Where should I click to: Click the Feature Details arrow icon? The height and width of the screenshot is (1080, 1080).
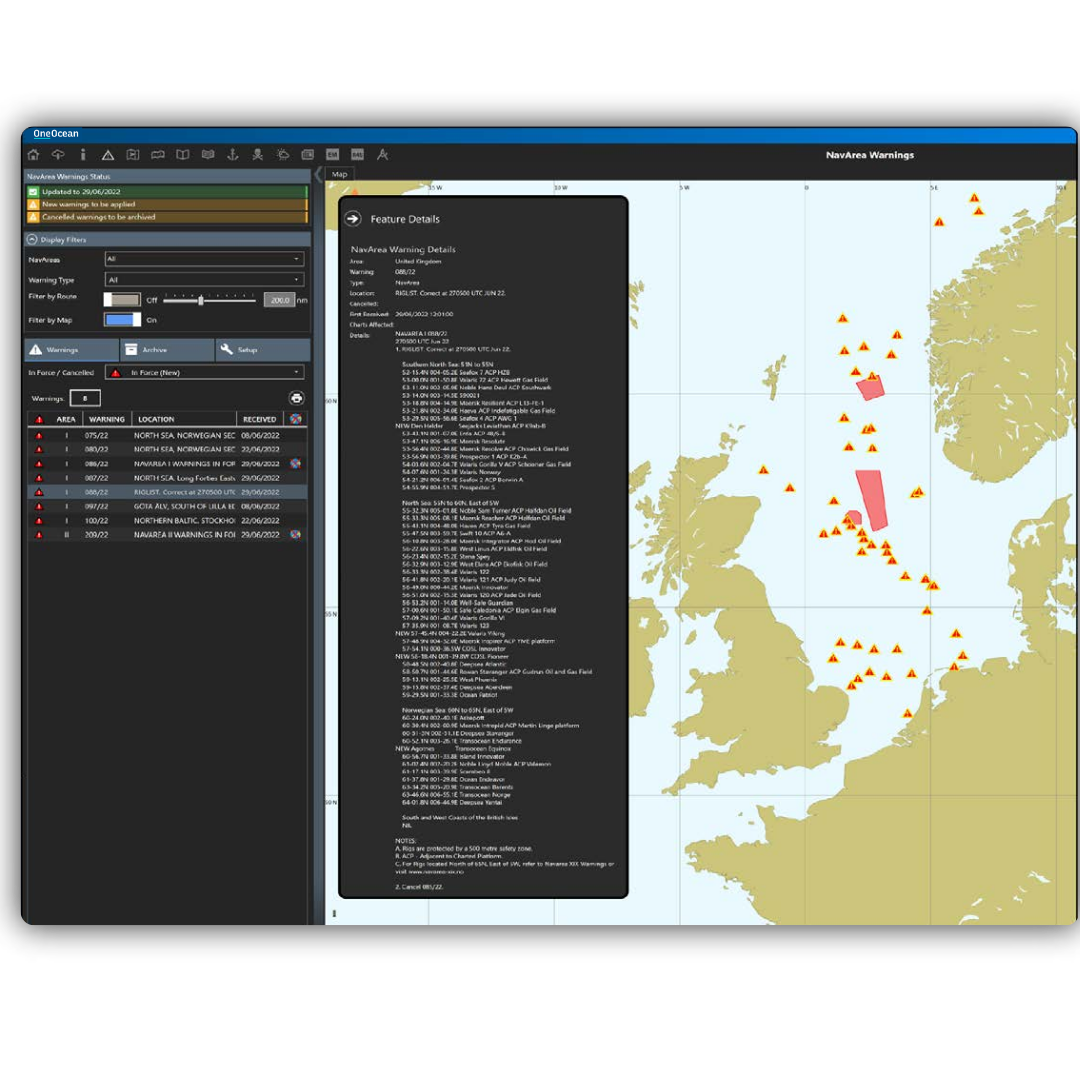[x=353, y=219]
